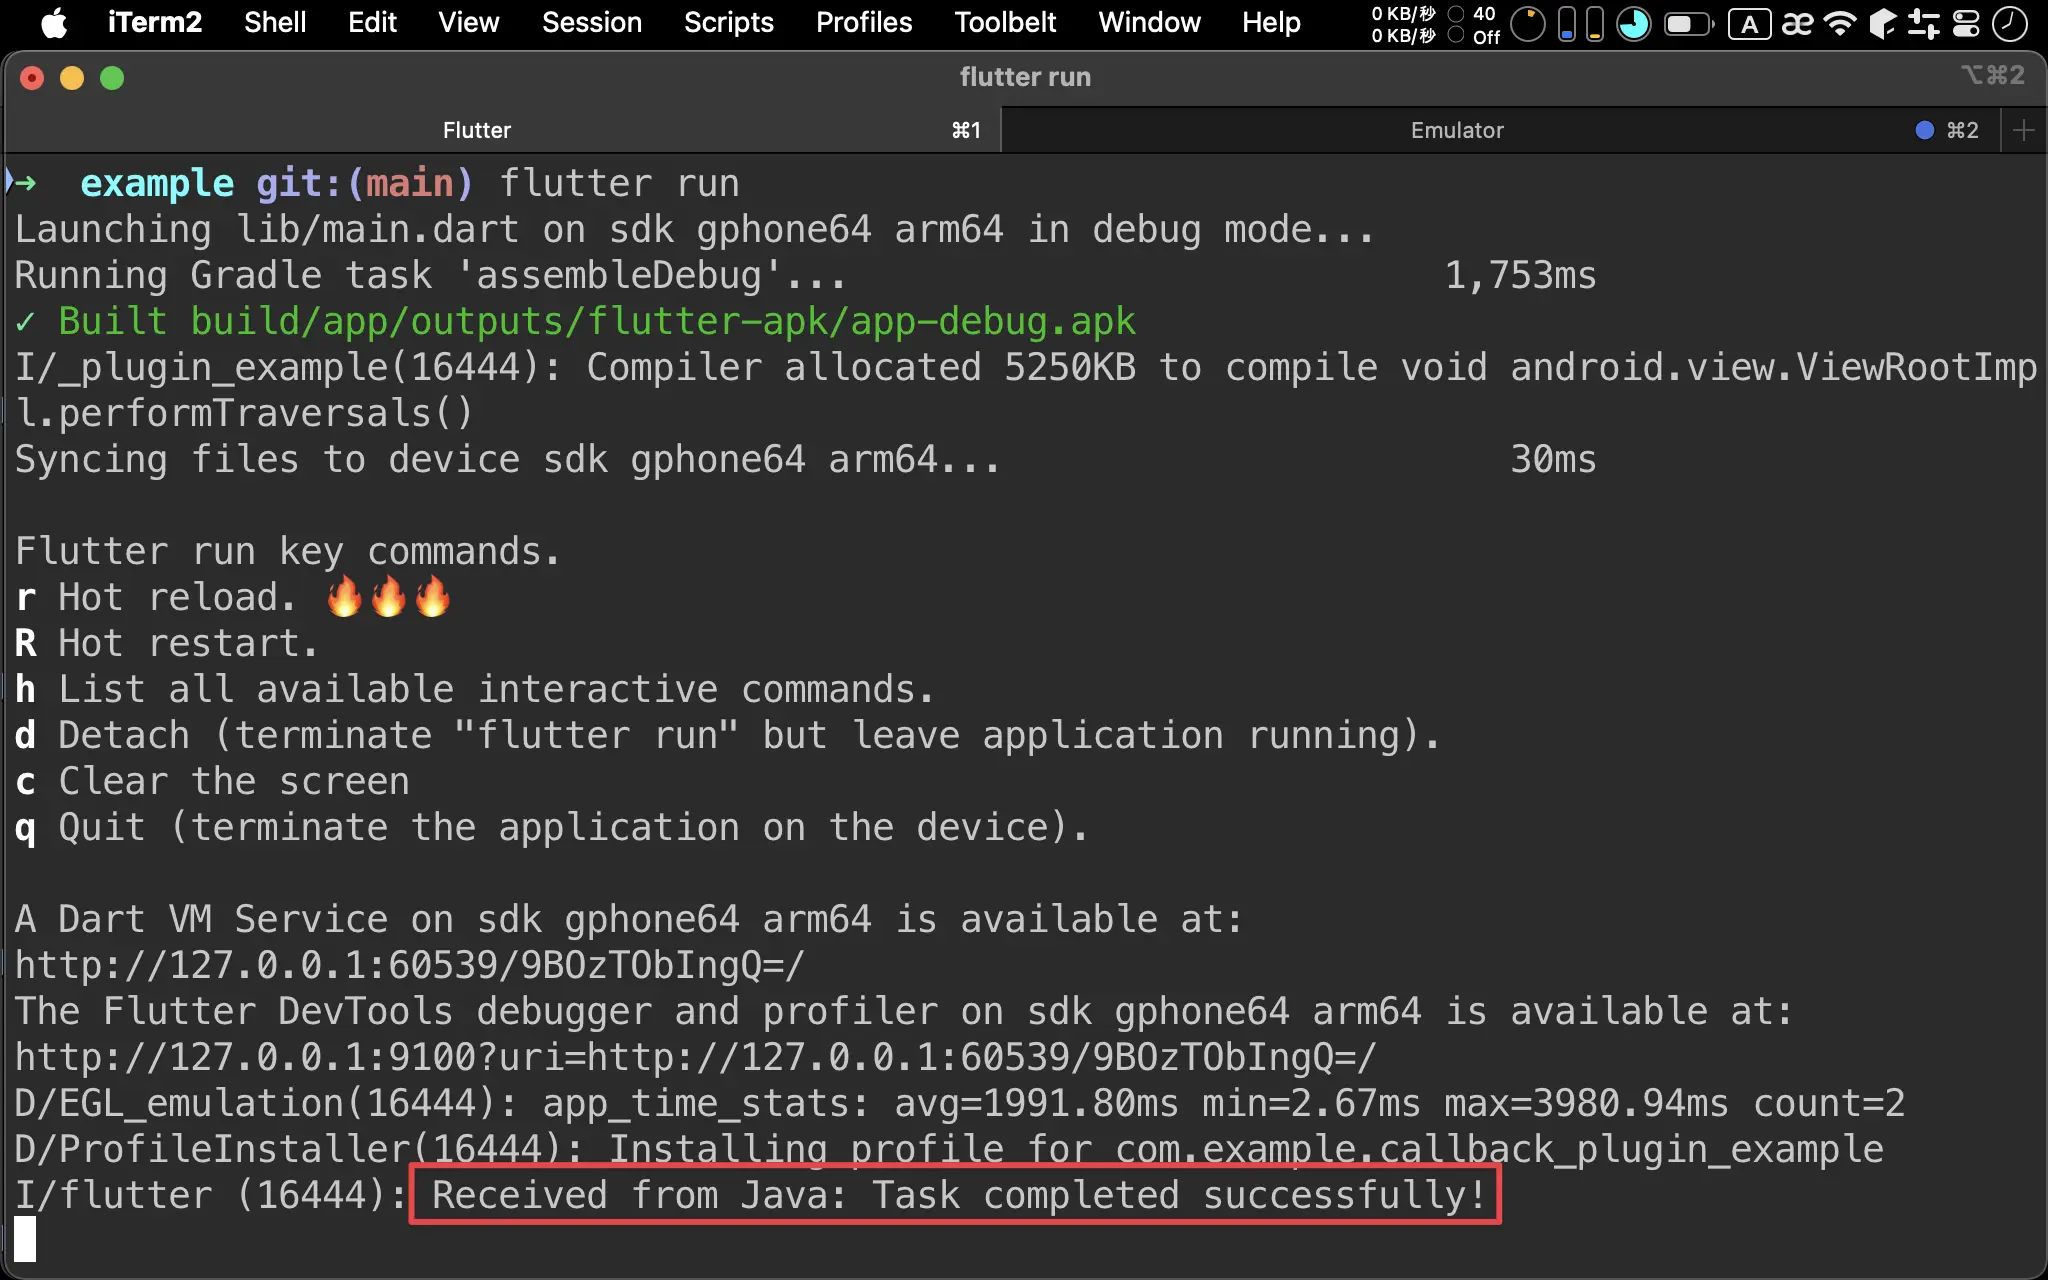The image size is (2048, 1280).
Task: Open the Apple menu
Action: click(54, 22)
